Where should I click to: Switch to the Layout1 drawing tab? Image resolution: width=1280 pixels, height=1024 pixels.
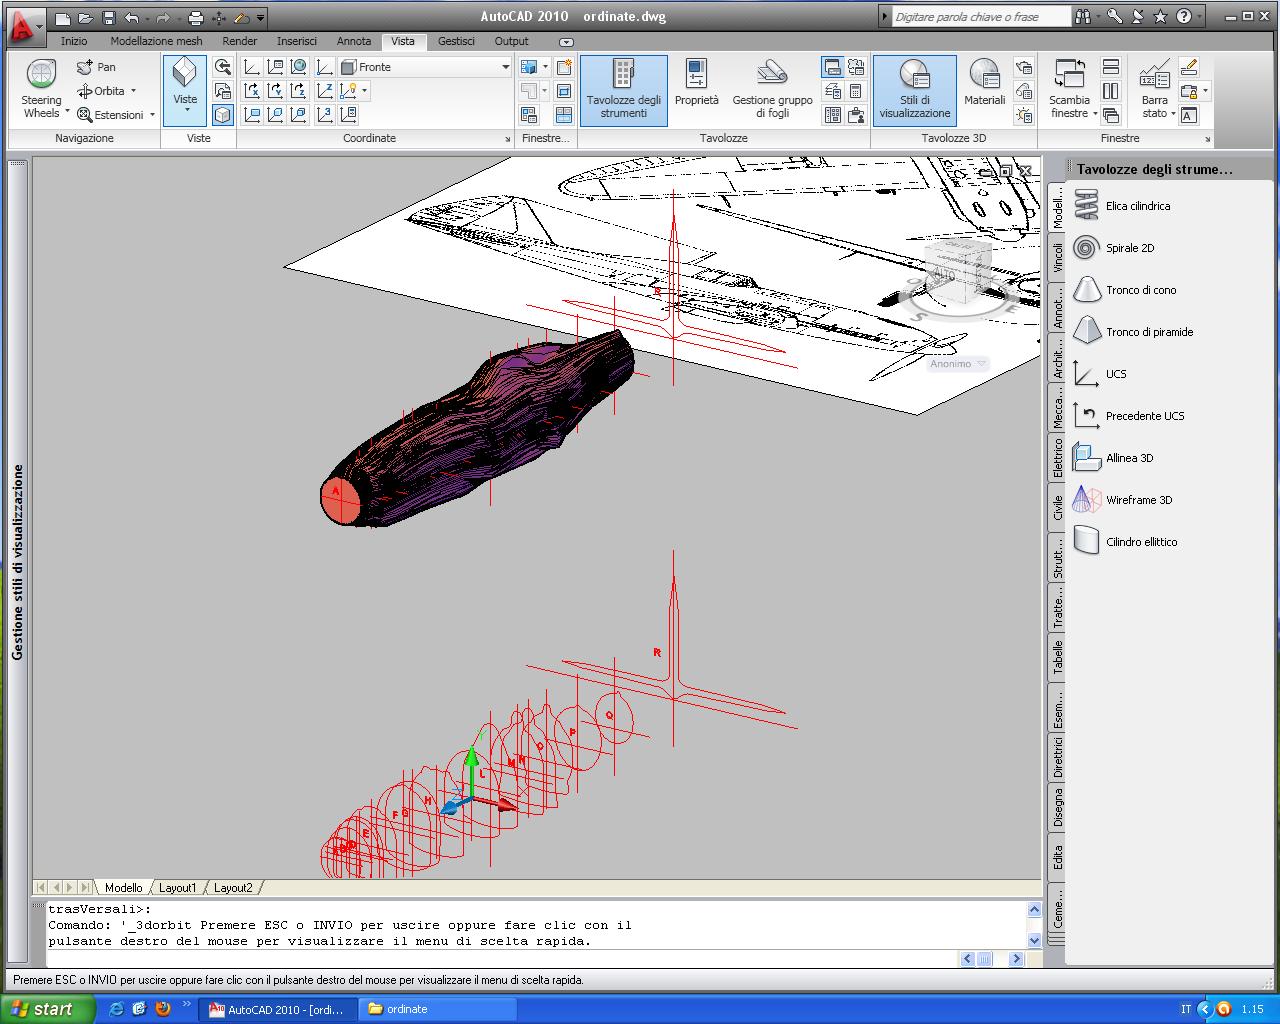178,888
